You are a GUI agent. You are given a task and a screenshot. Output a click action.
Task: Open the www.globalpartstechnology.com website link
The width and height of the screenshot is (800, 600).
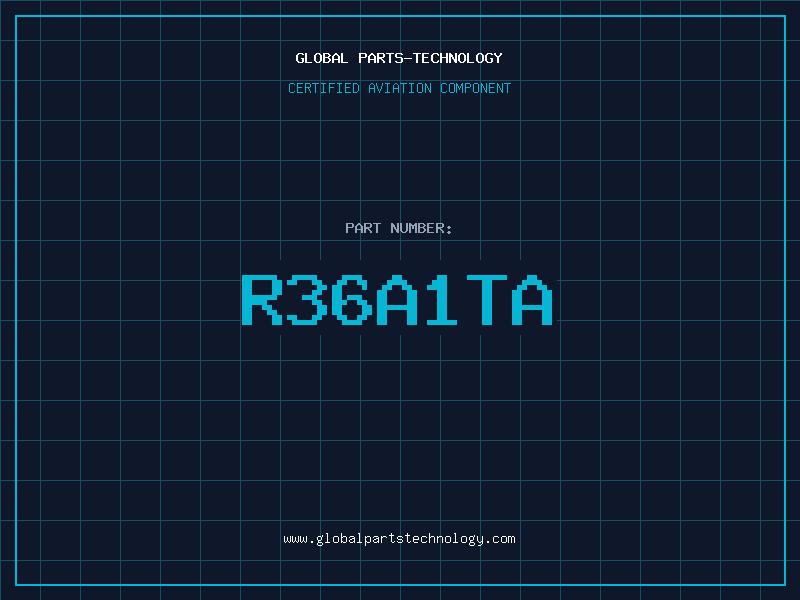399,538
